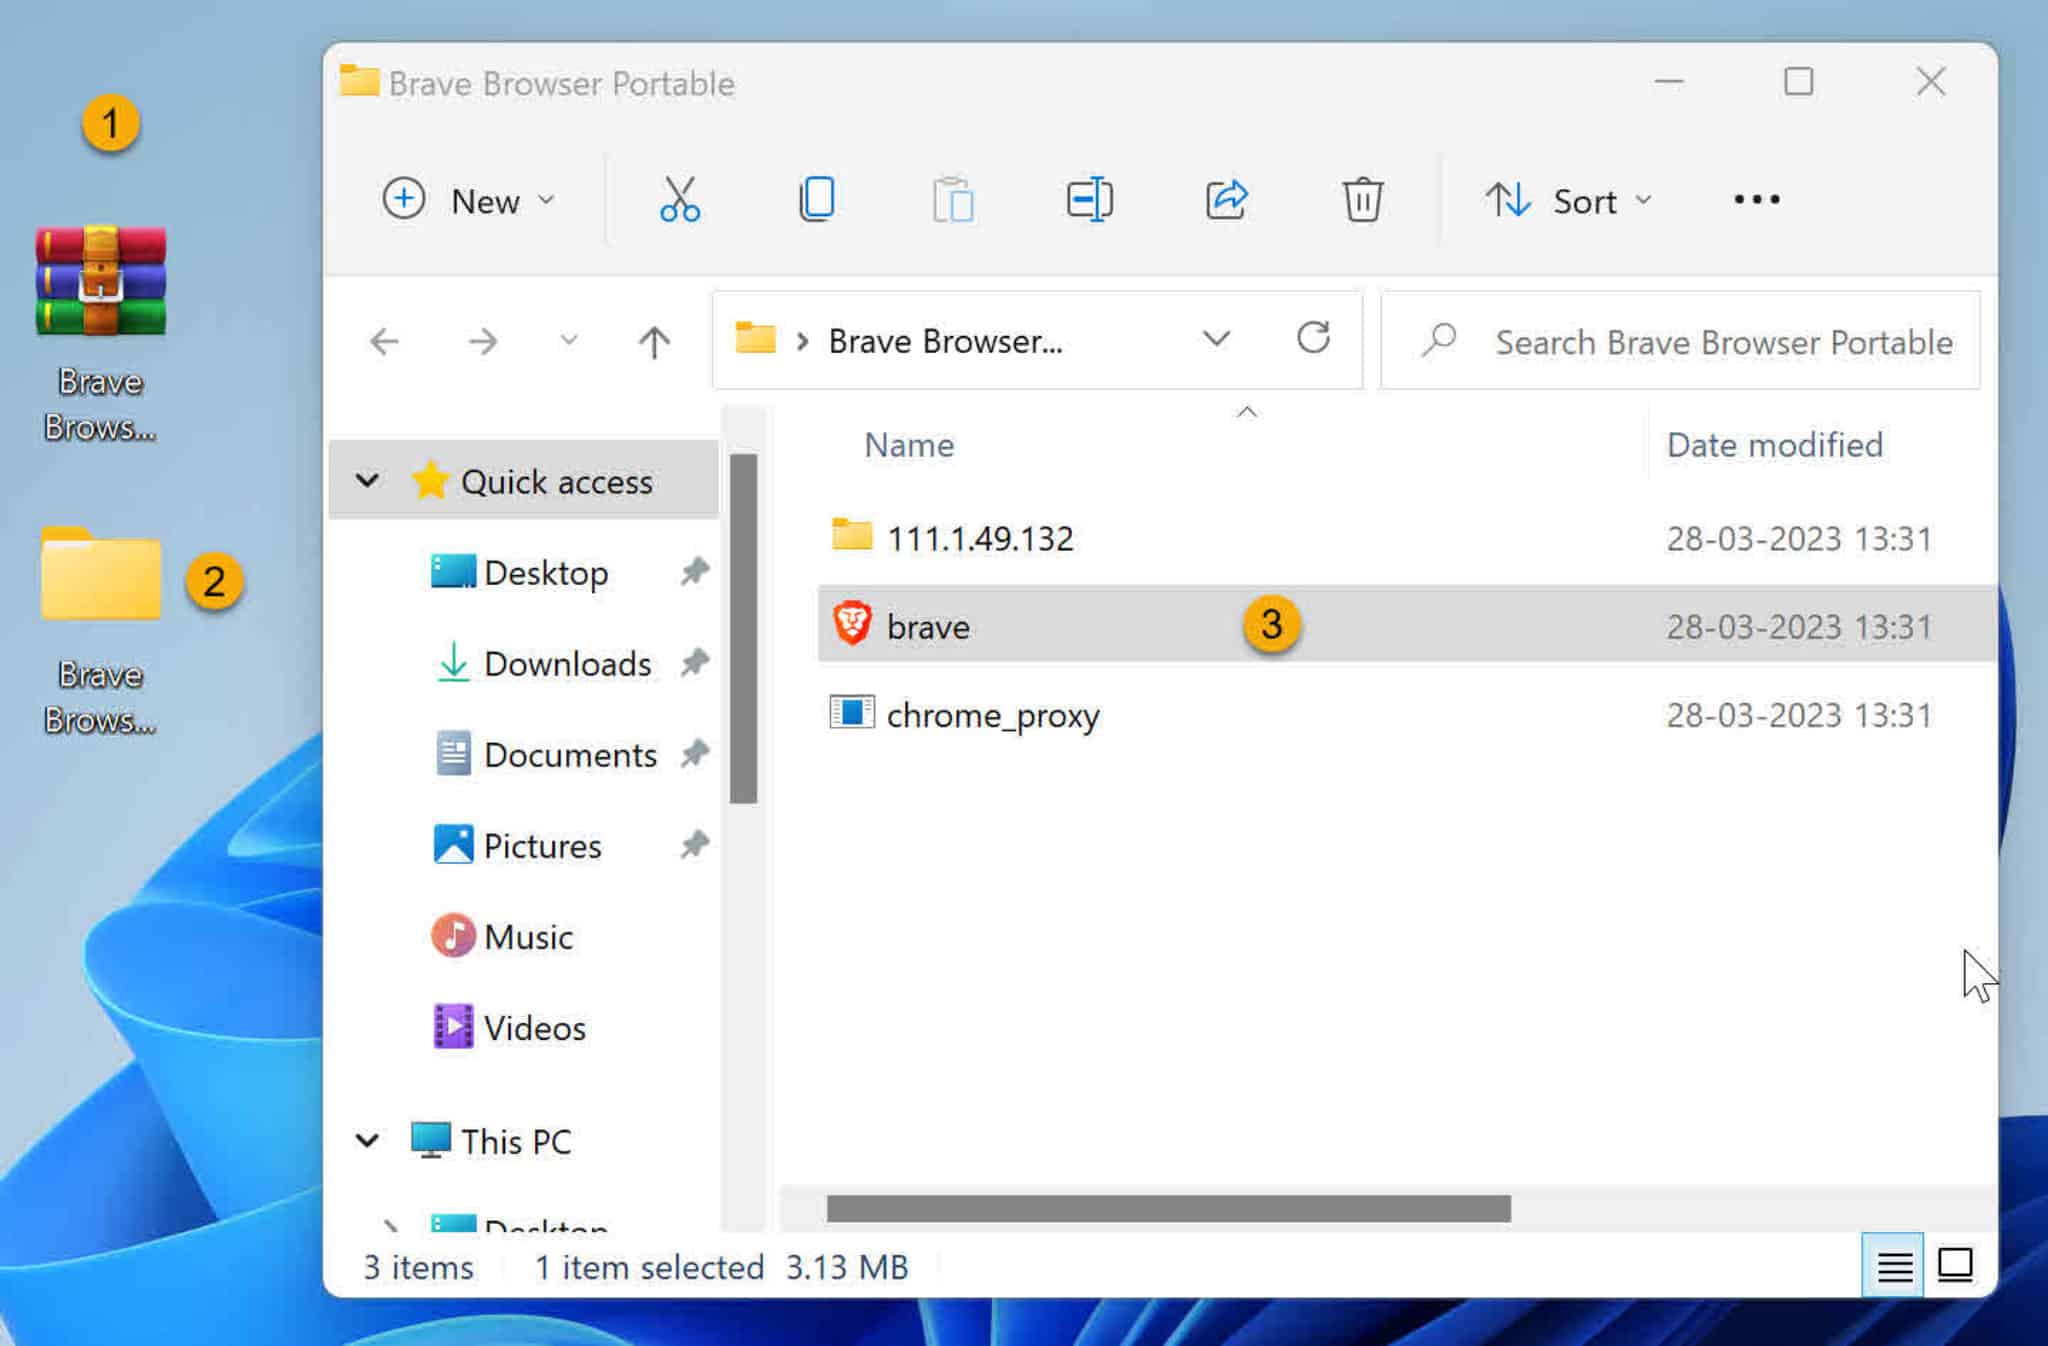Select the chrome_proxy file name
The height and width of the screenshot is (1346, 2048).
pyautogui.click(x=992, y=715)
